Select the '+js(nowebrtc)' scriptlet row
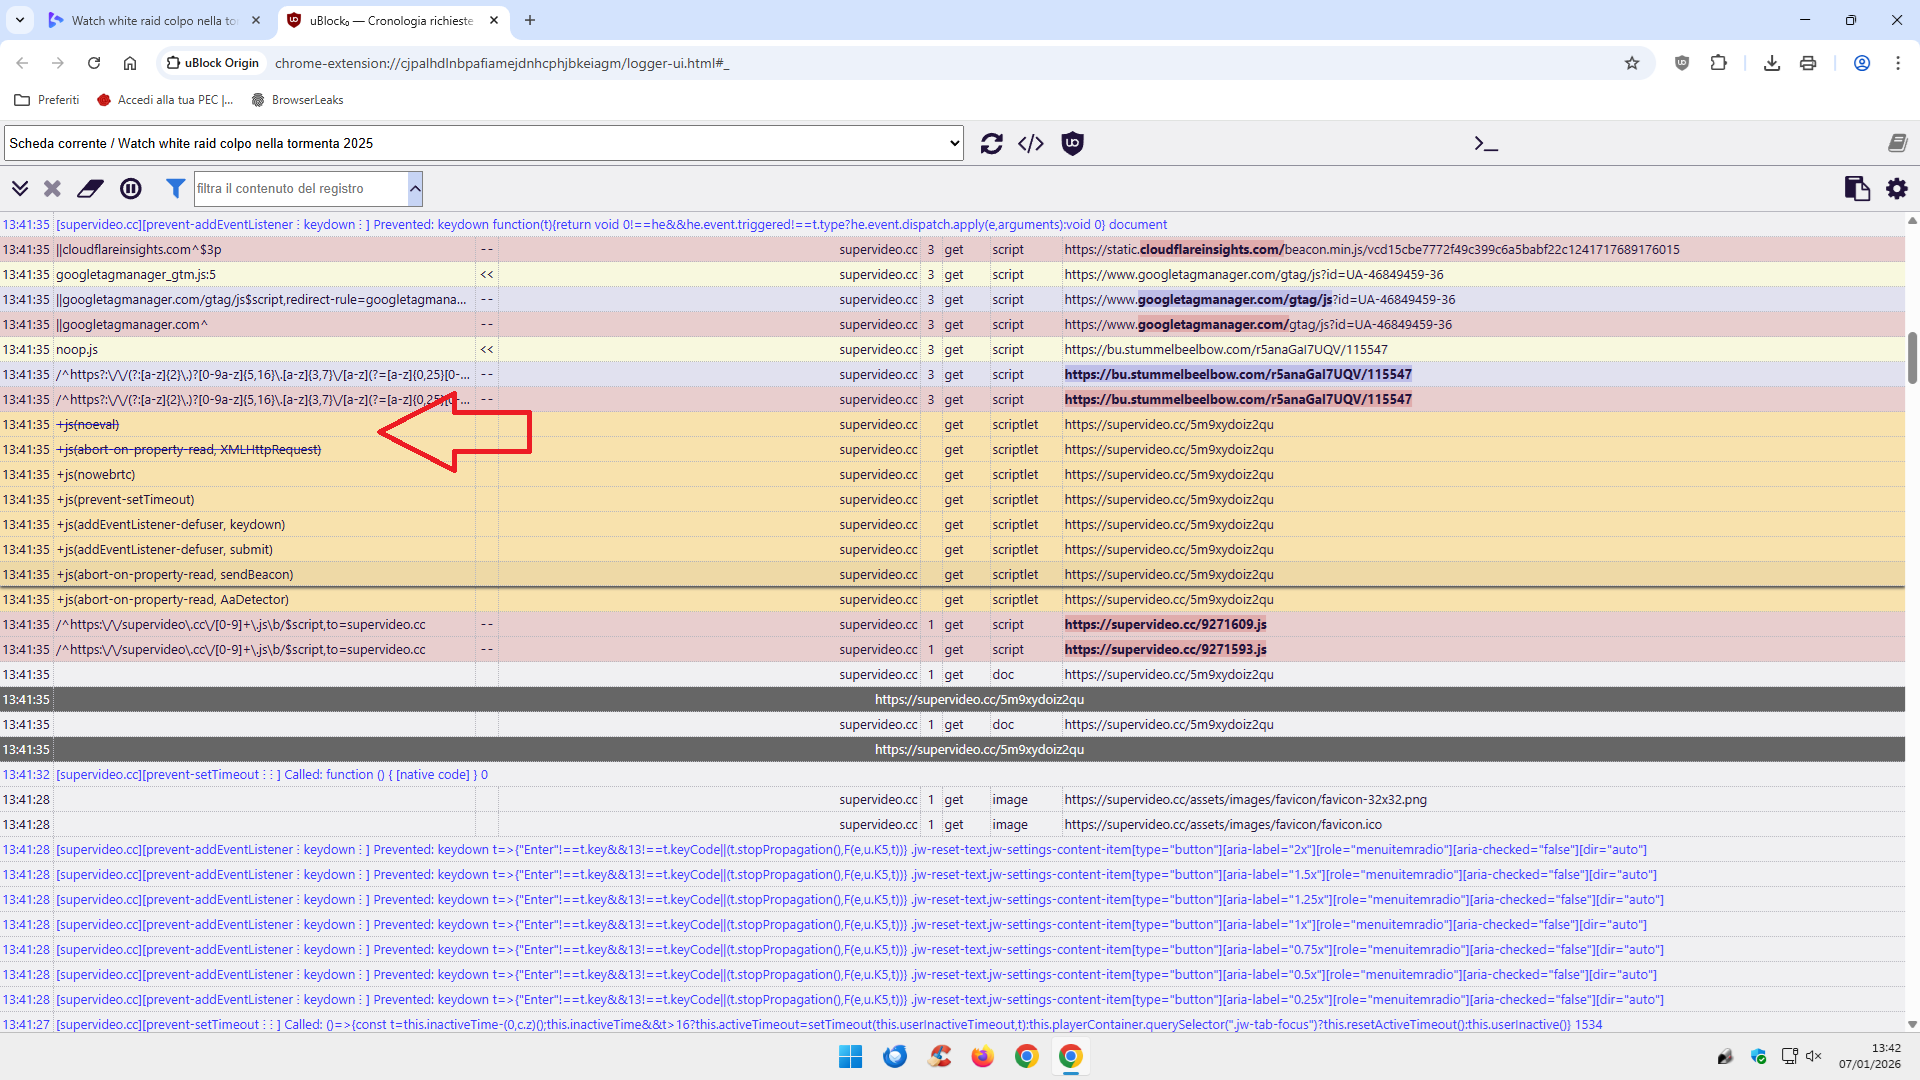 click(x=952, y=475)
